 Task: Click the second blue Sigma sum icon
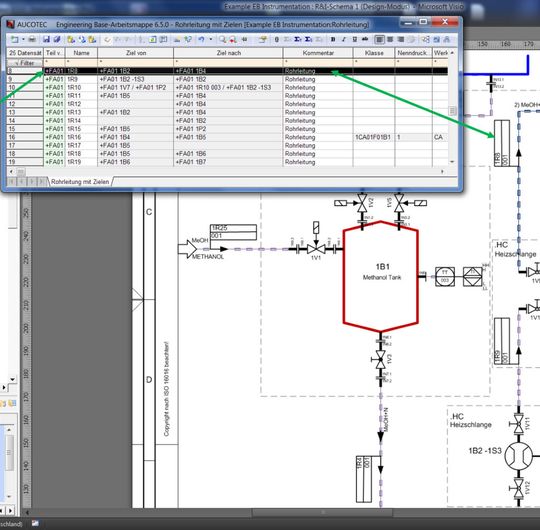[308, 40]
